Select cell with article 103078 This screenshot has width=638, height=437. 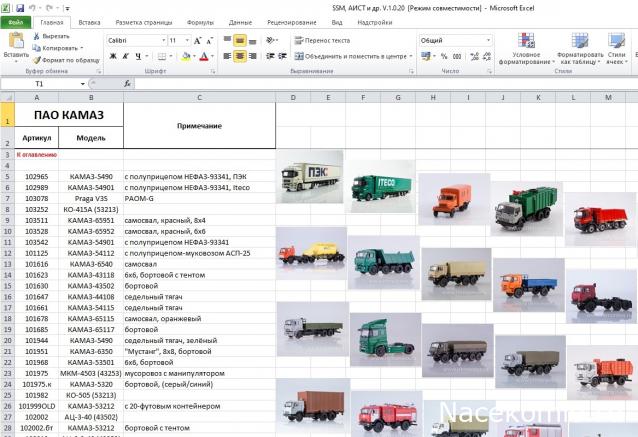tap(37, 199)
